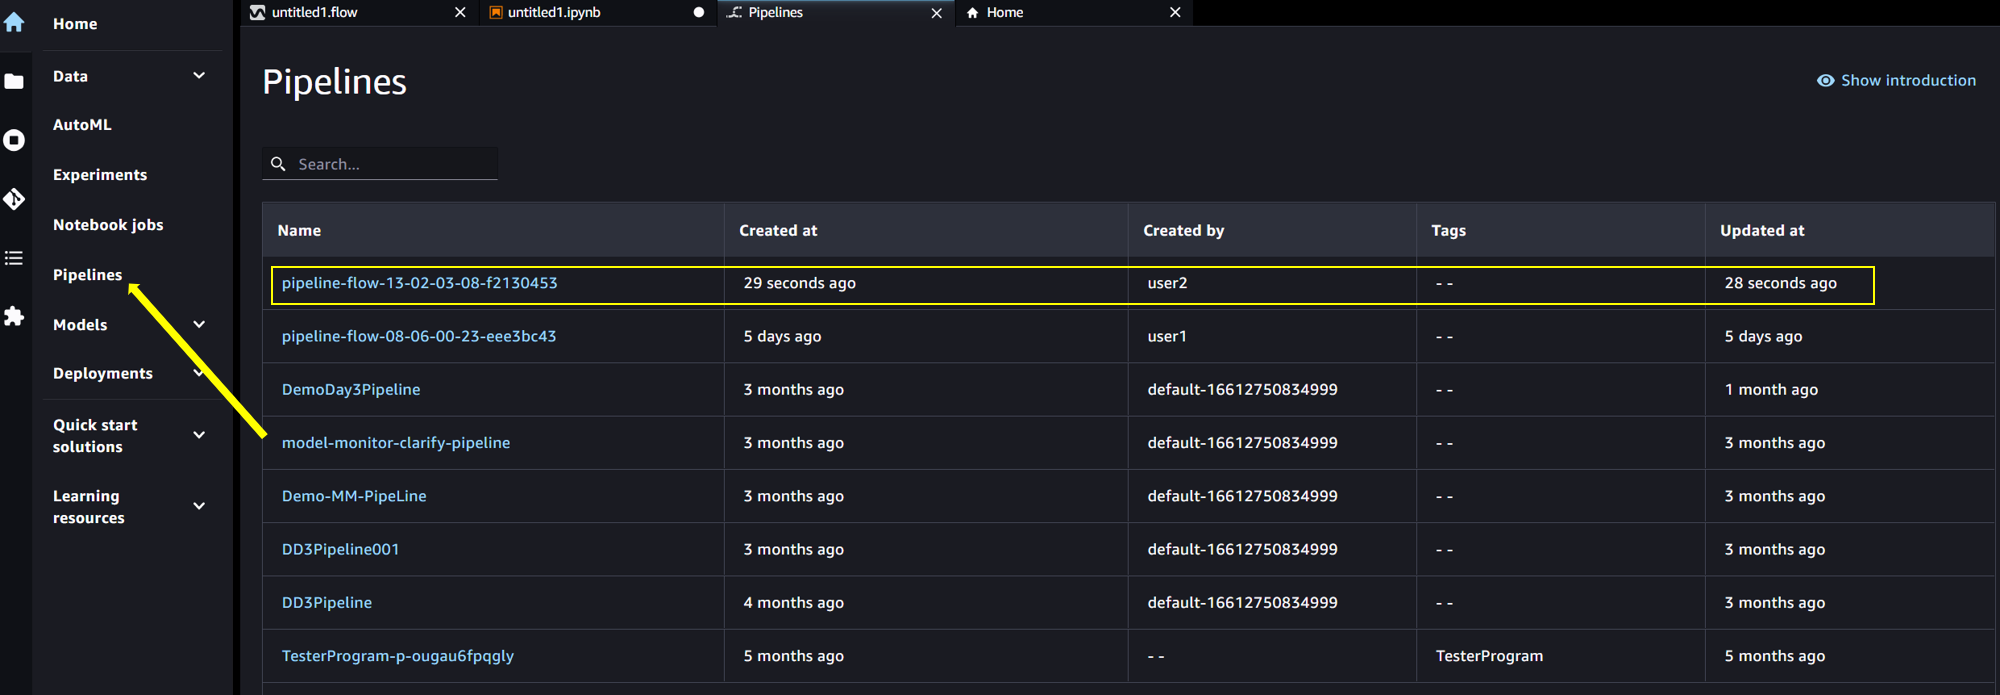This screenshot has width=2000, height=695.
Task: Click the magnifier icon in search box
Action: (x=278, y=163)
